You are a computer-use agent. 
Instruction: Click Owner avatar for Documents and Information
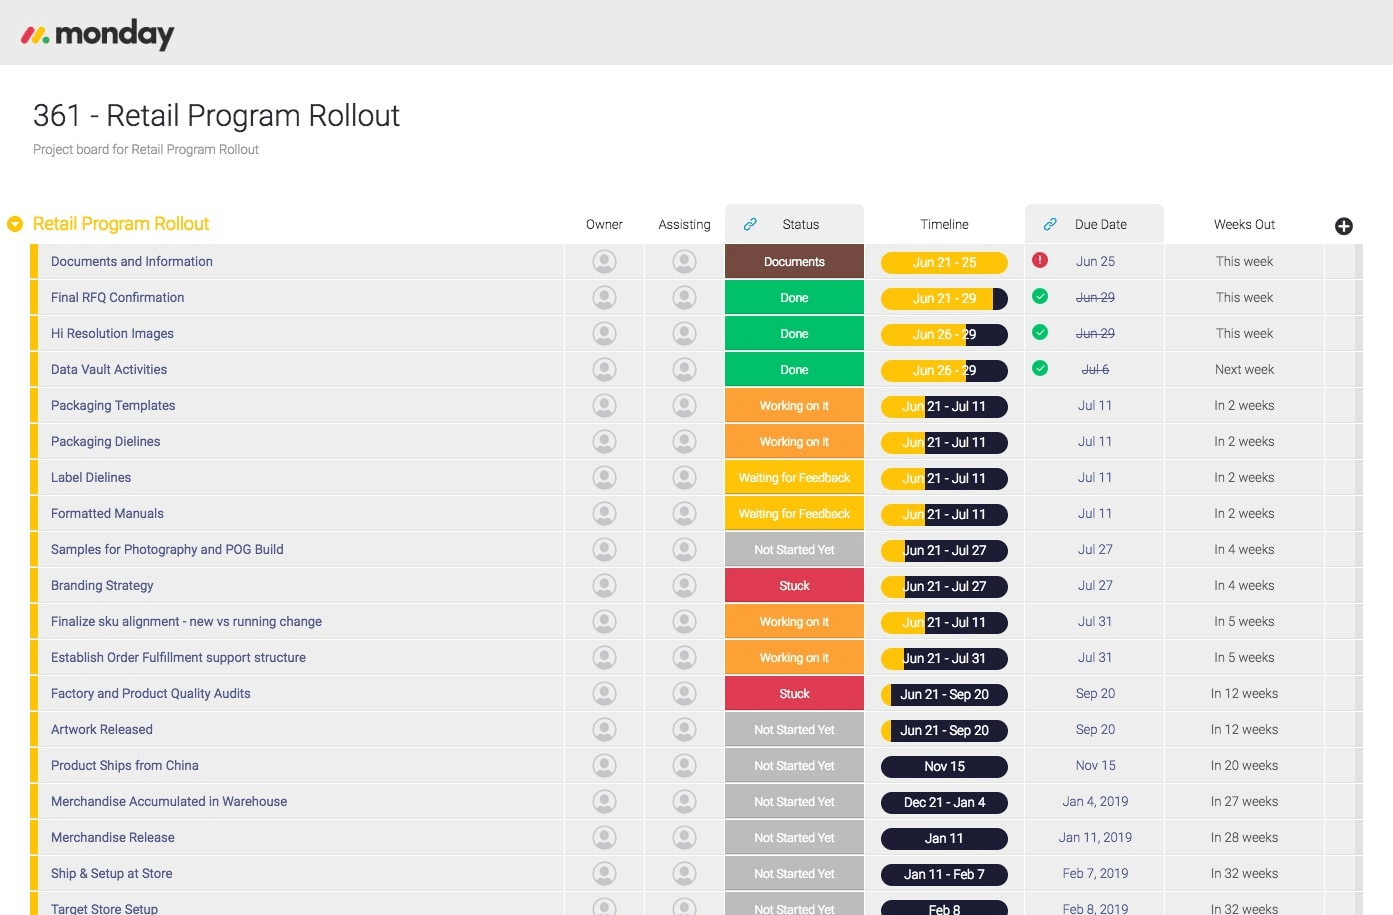click(x=604, y=261)
